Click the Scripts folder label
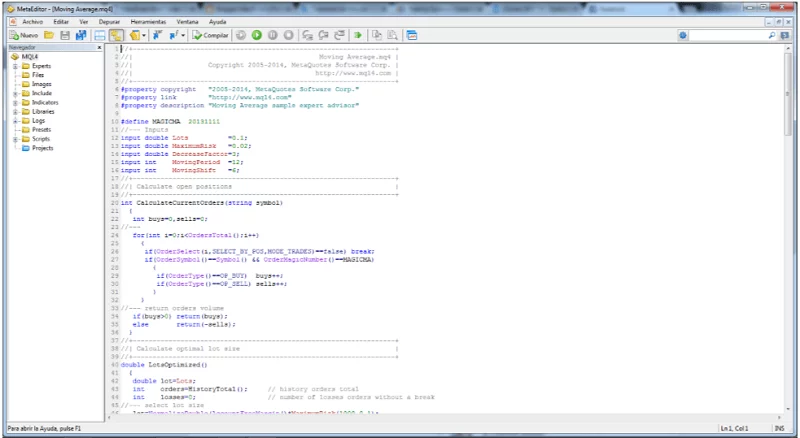This screenshot has width=800, height=438. coord(41,139)
